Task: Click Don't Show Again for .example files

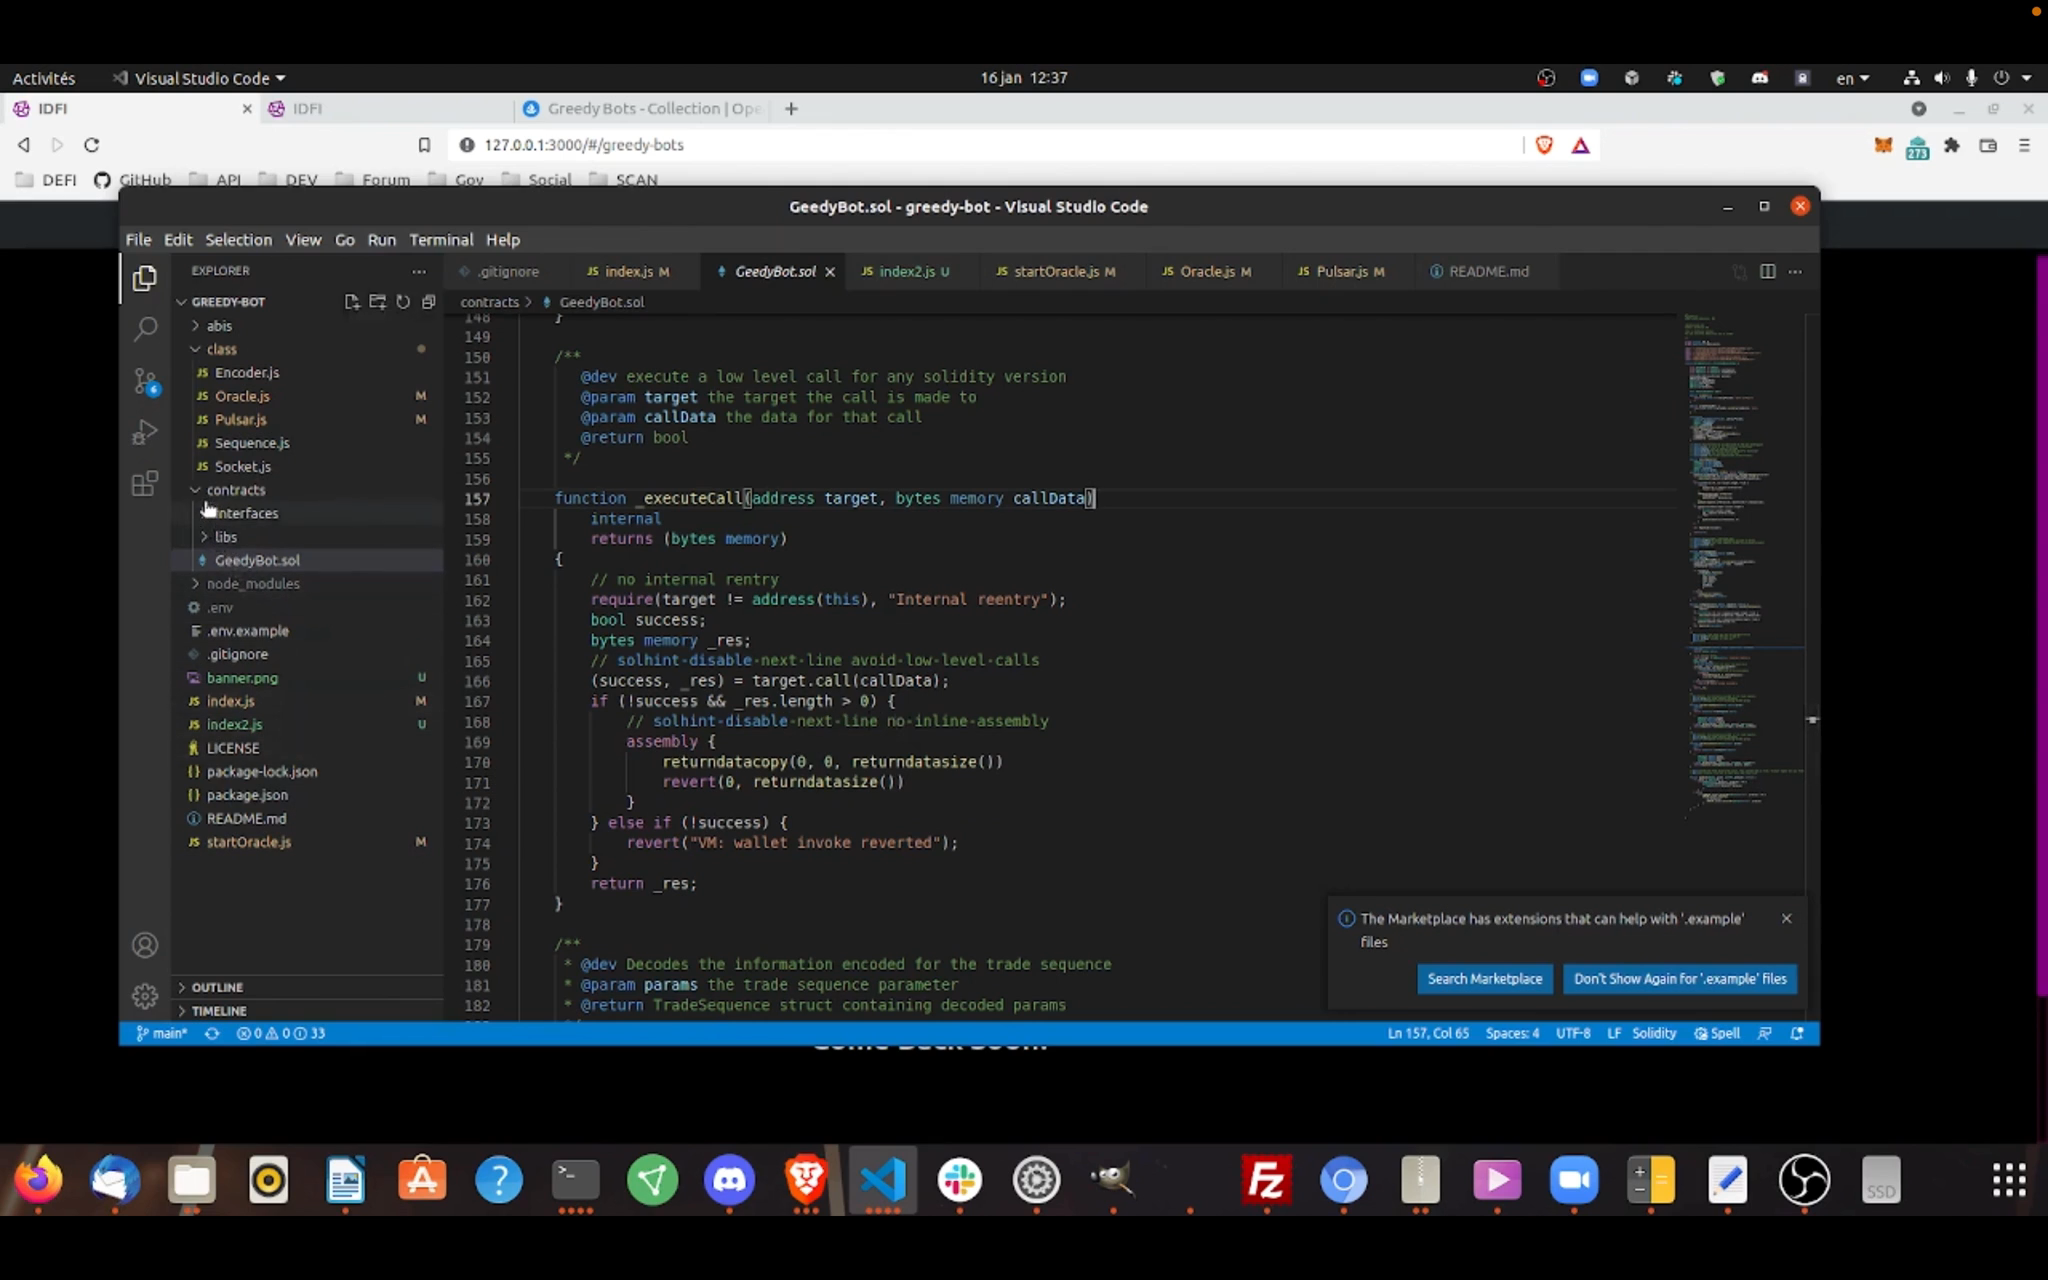Action: 1680,979
